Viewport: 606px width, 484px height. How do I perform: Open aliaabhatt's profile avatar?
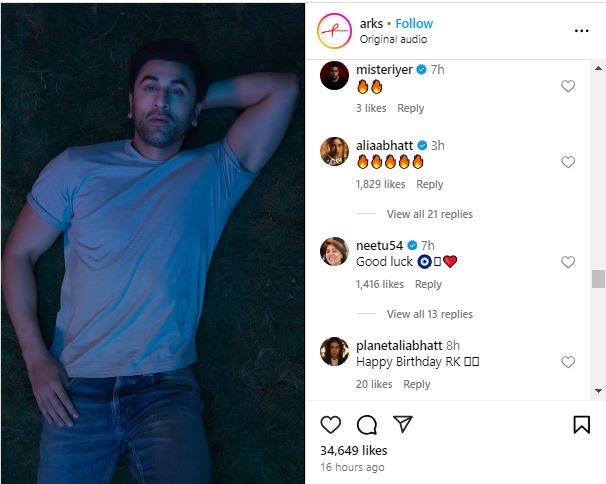(x=333, y=152)
